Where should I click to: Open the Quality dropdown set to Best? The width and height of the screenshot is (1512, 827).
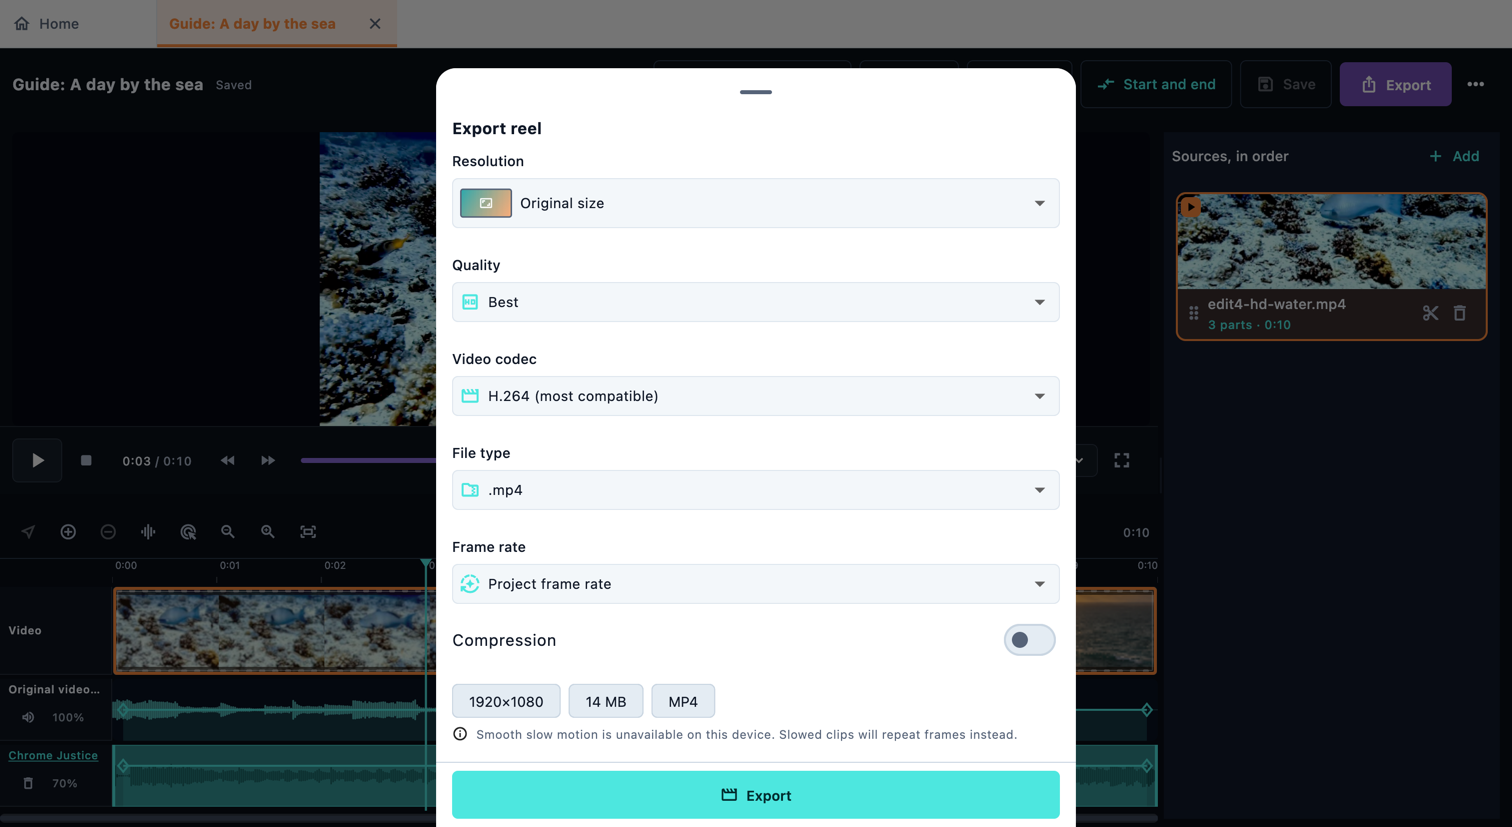click(756, 302)
